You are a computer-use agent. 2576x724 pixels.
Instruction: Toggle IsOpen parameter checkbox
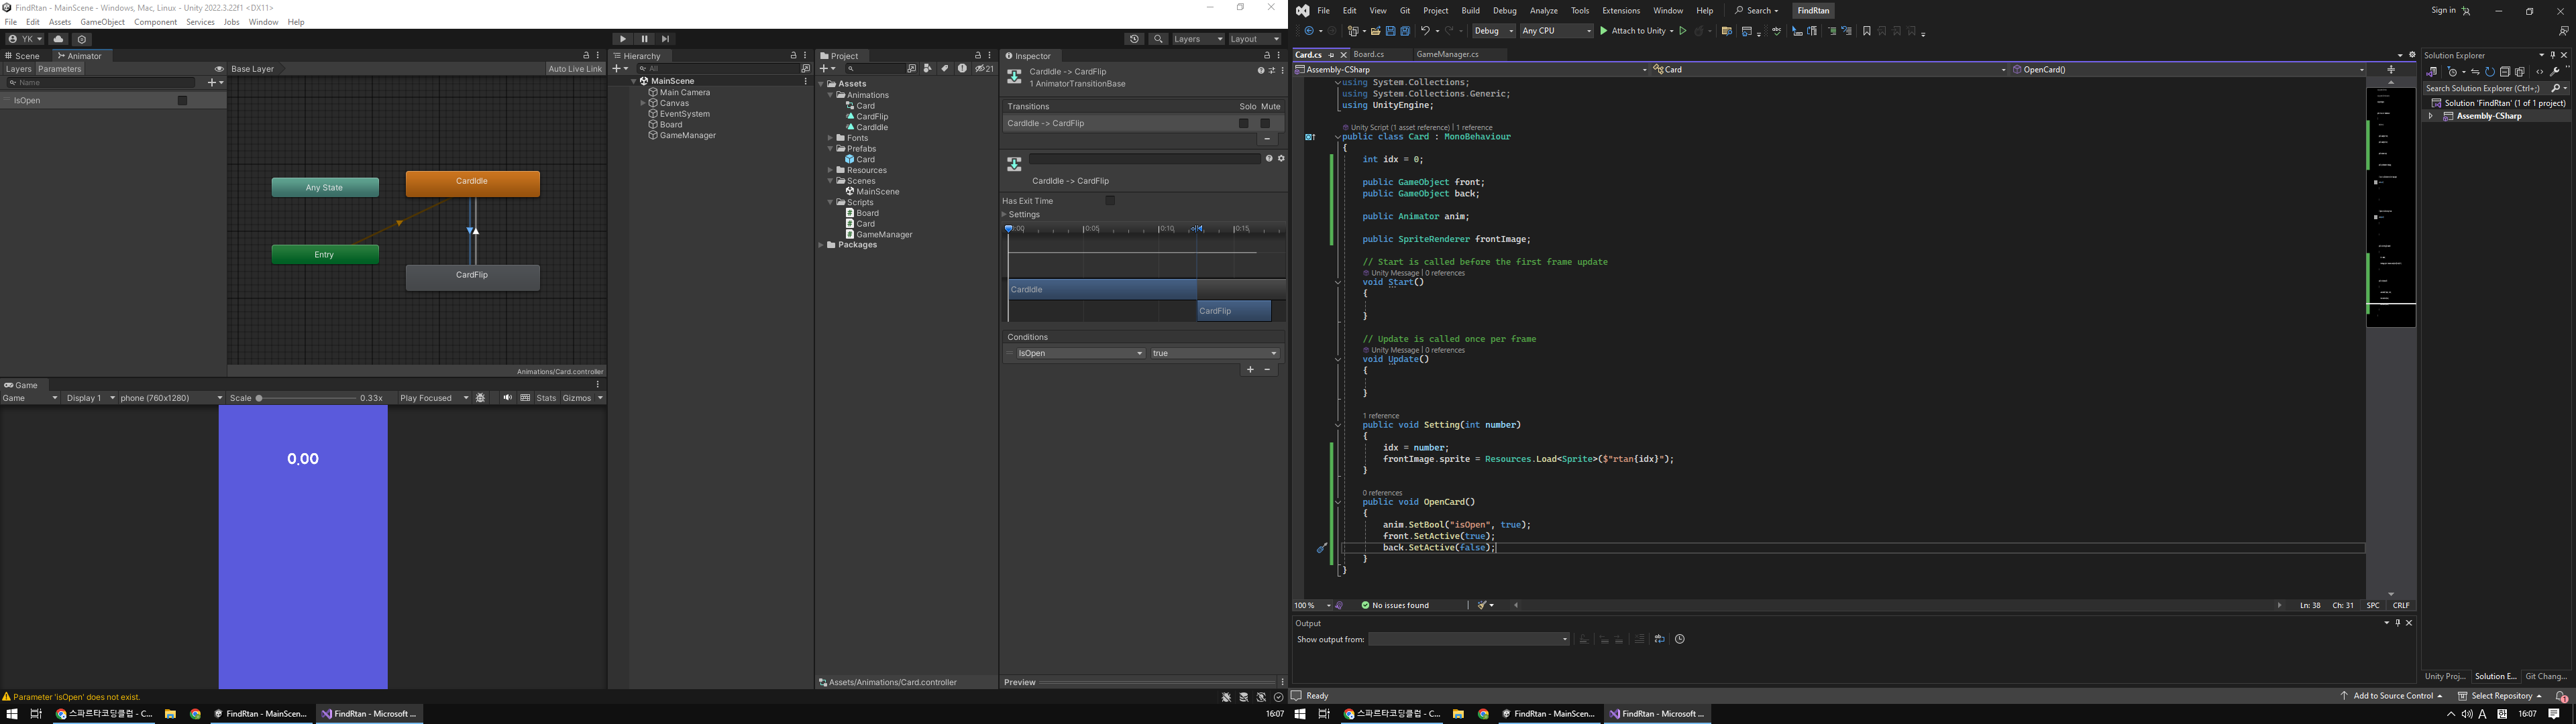click(182, 100)
